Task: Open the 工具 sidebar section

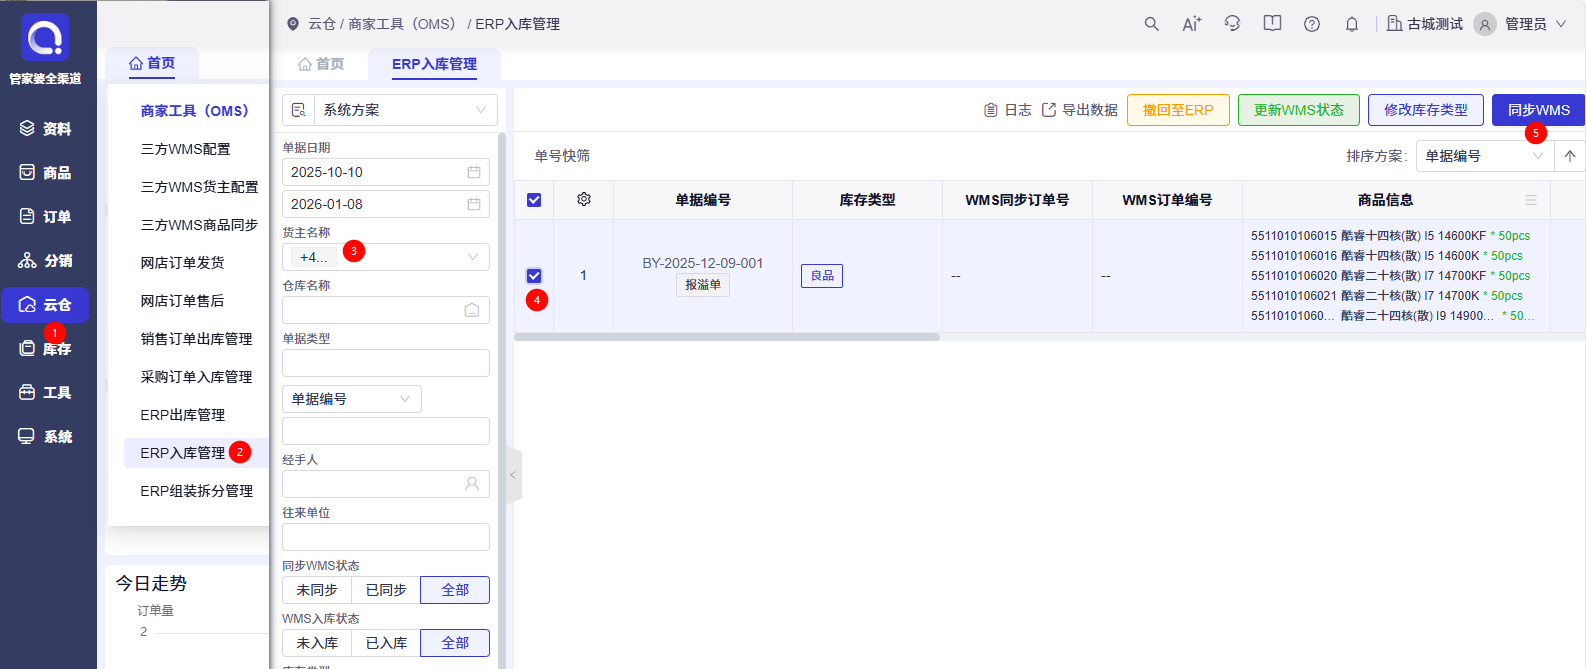Action: tap(45, 393)
